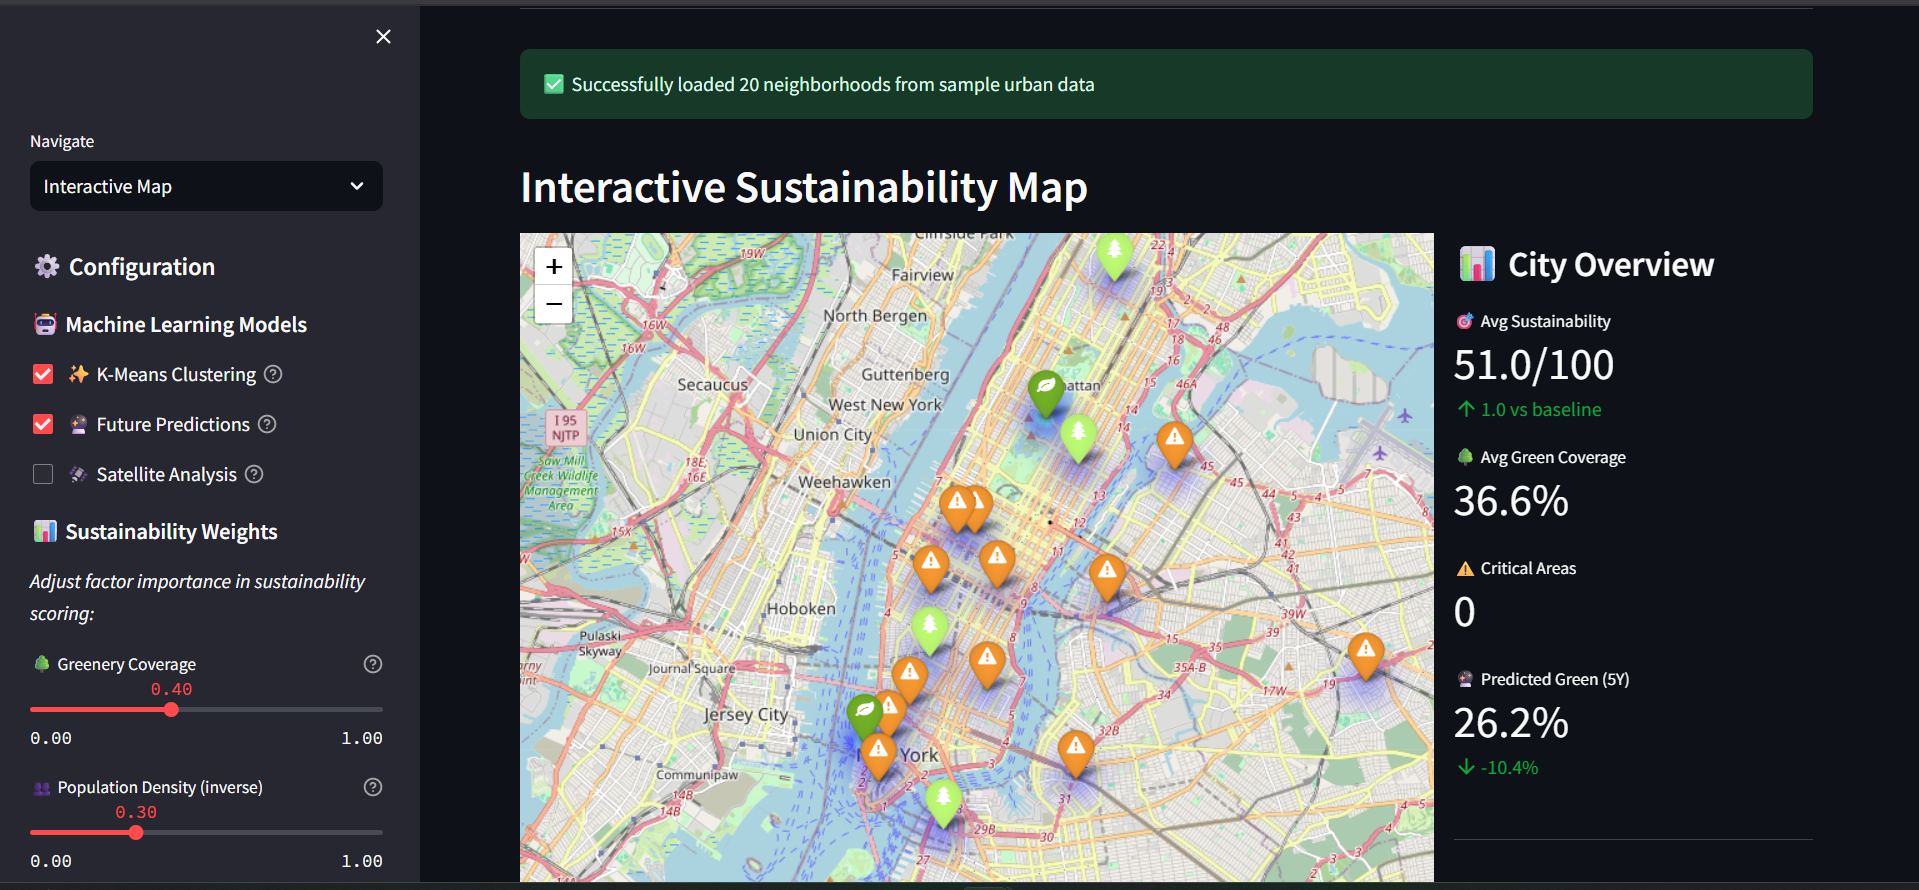
Task: Click the '51.0/100' sustainability value
Action: tap(1534, 365)
